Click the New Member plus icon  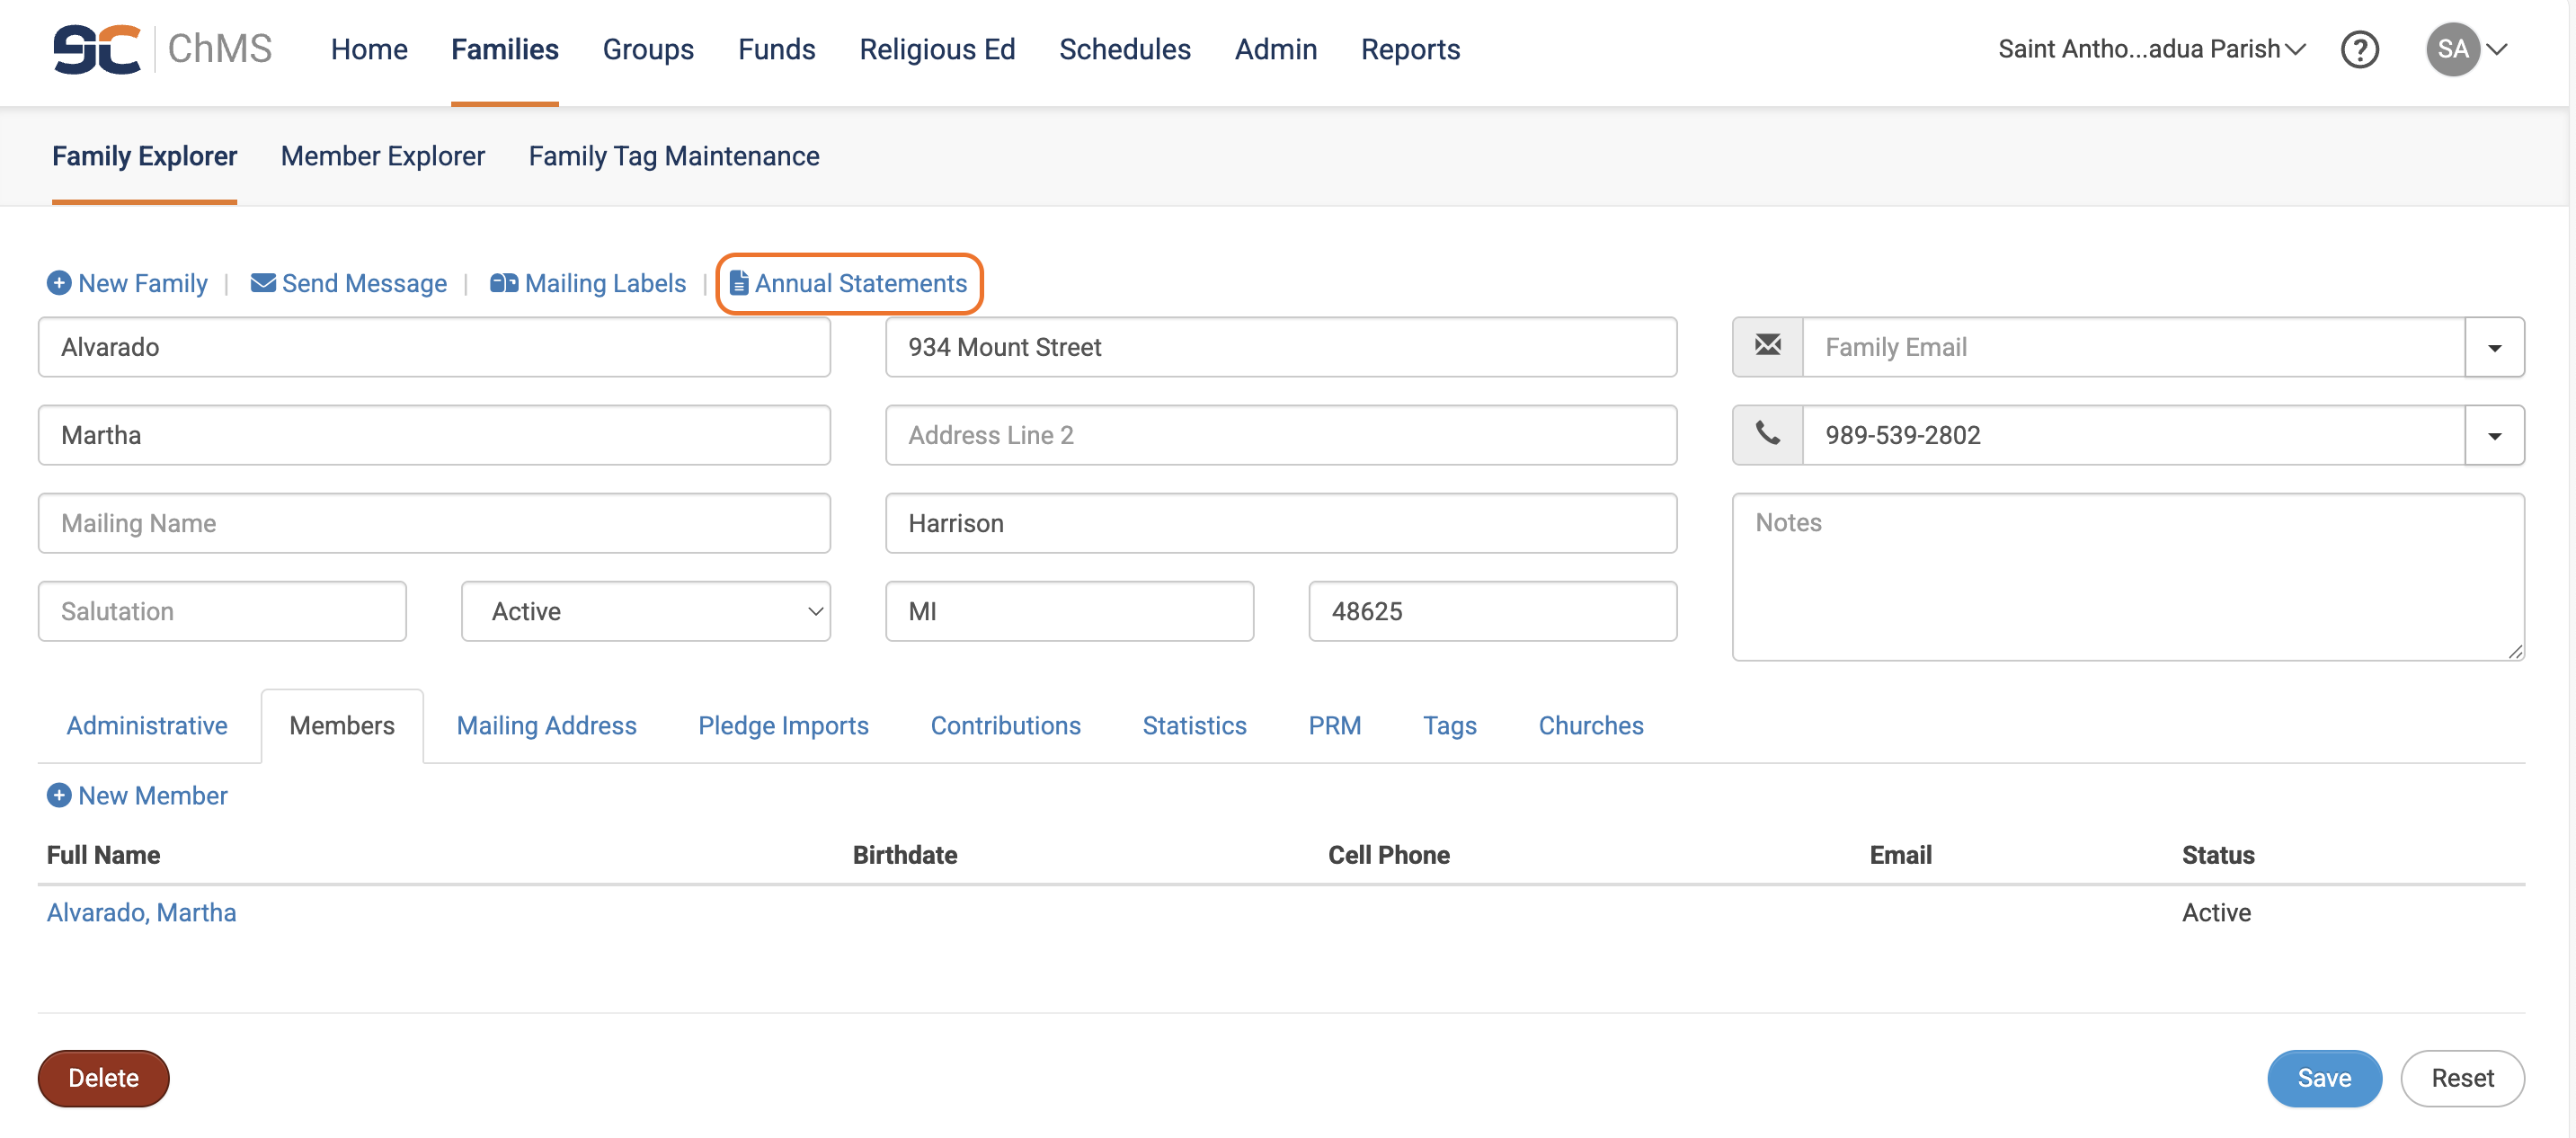(59, 796)
